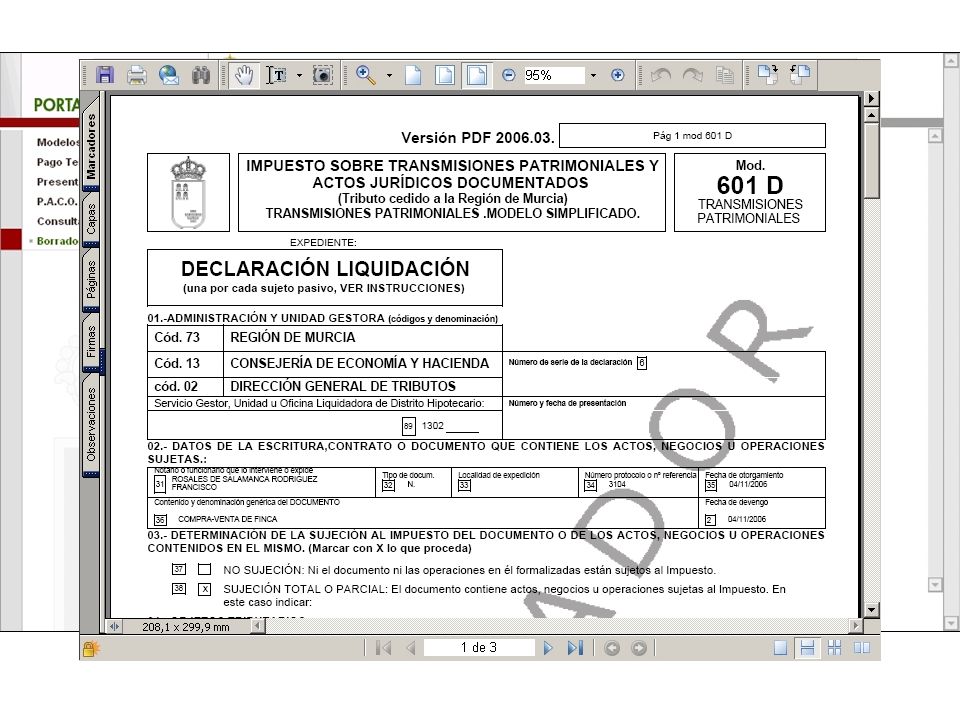Click the Consulta link in portal sidebar
The image size is (960, 720).
click(58, 220)
